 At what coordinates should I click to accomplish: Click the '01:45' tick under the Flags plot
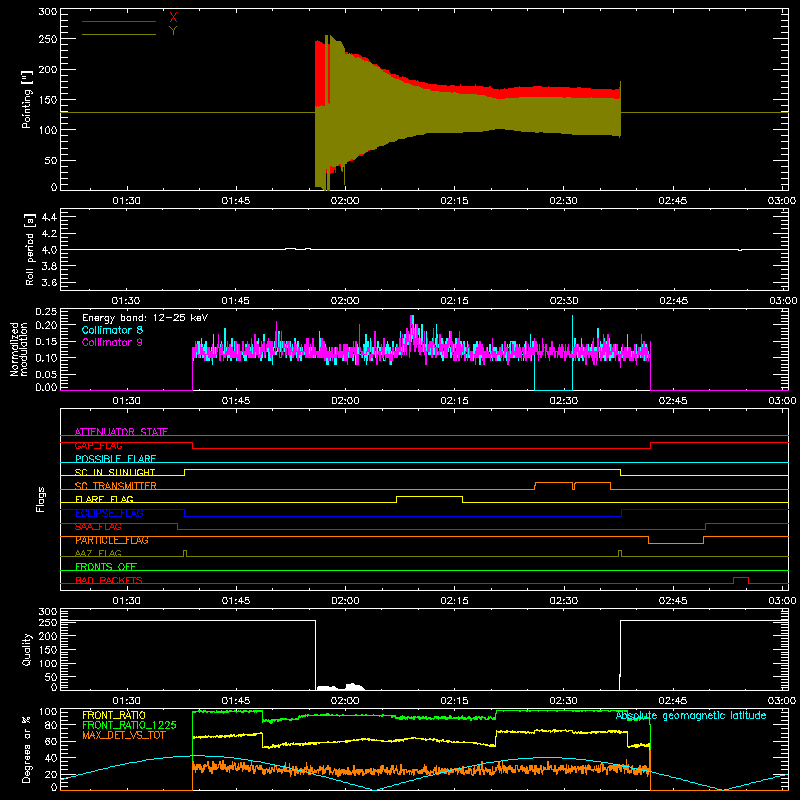click(236, 601)
